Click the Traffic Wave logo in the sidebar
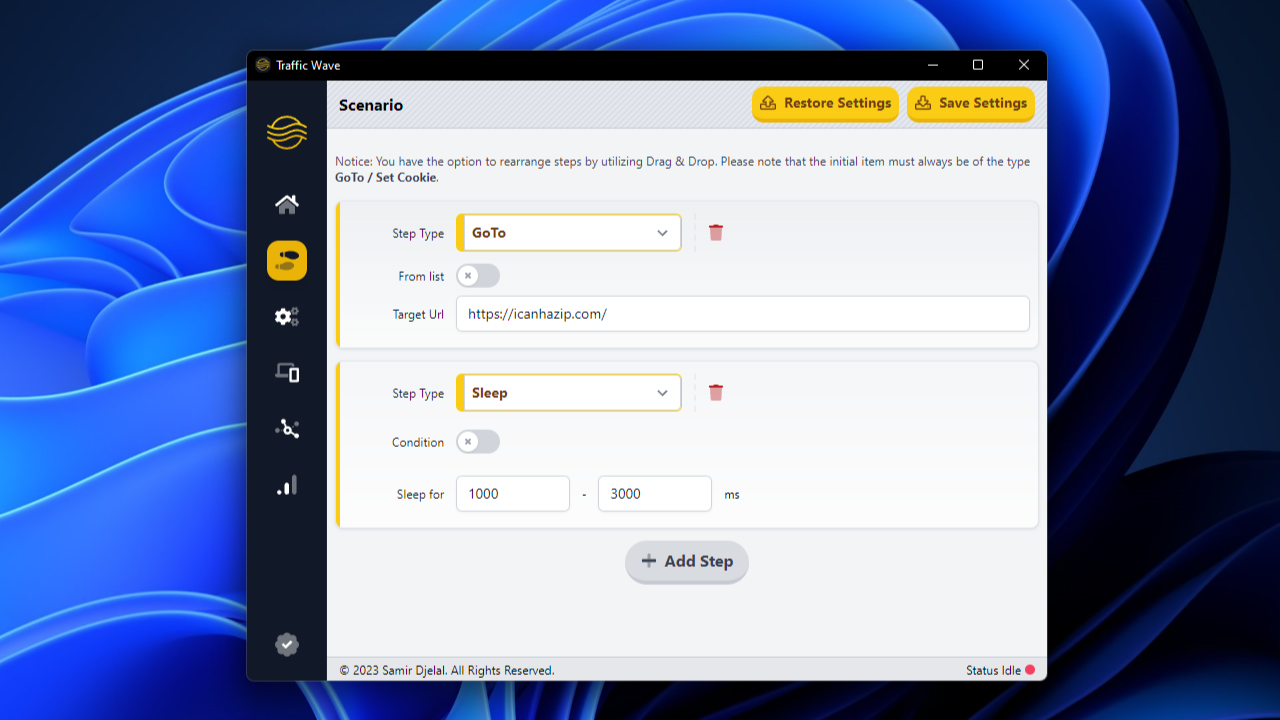This screenshot has height=720, width=1280. 287,133
